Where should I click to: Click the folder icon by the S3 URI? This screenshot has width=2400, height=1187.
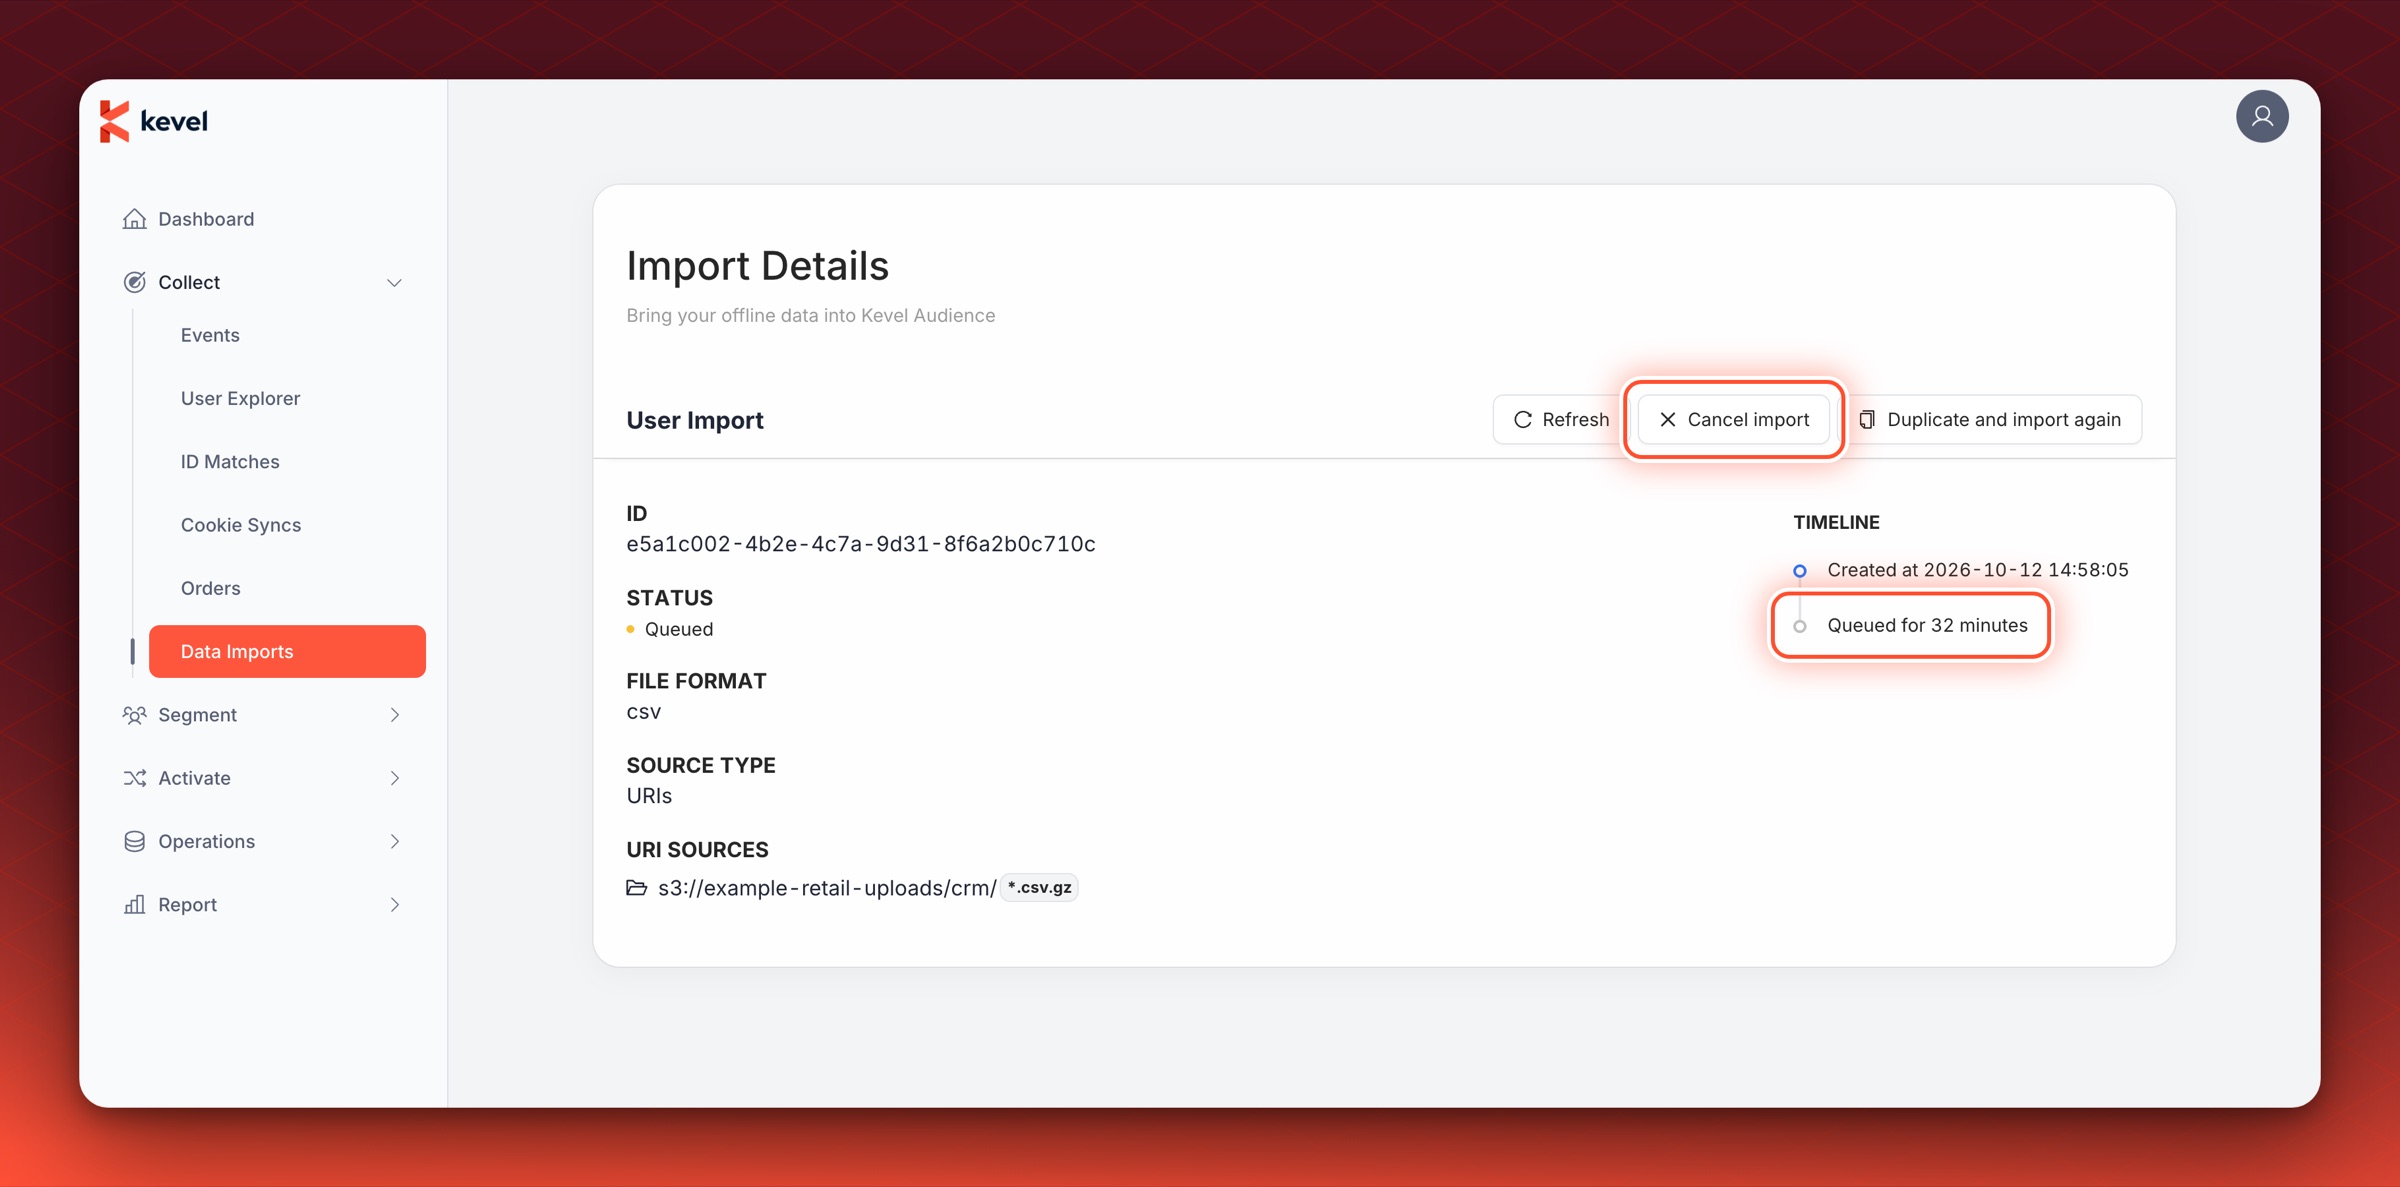[x=636, y=888]
